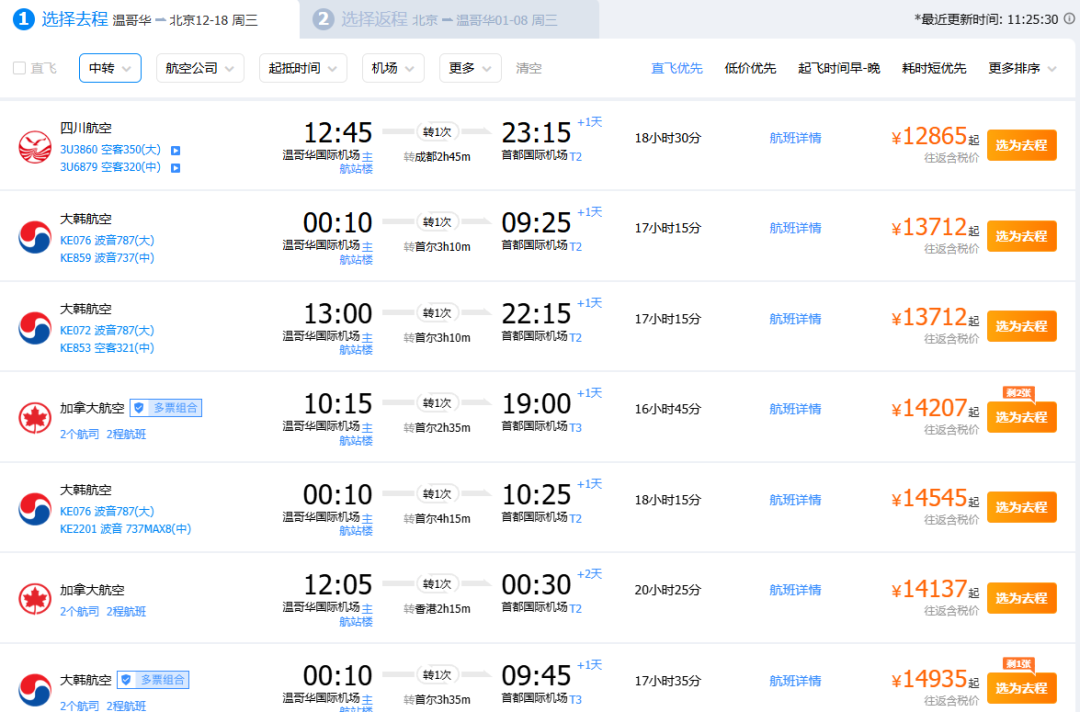
Task: Click Air Canada logo in 12:05 row
Action: 34,599
